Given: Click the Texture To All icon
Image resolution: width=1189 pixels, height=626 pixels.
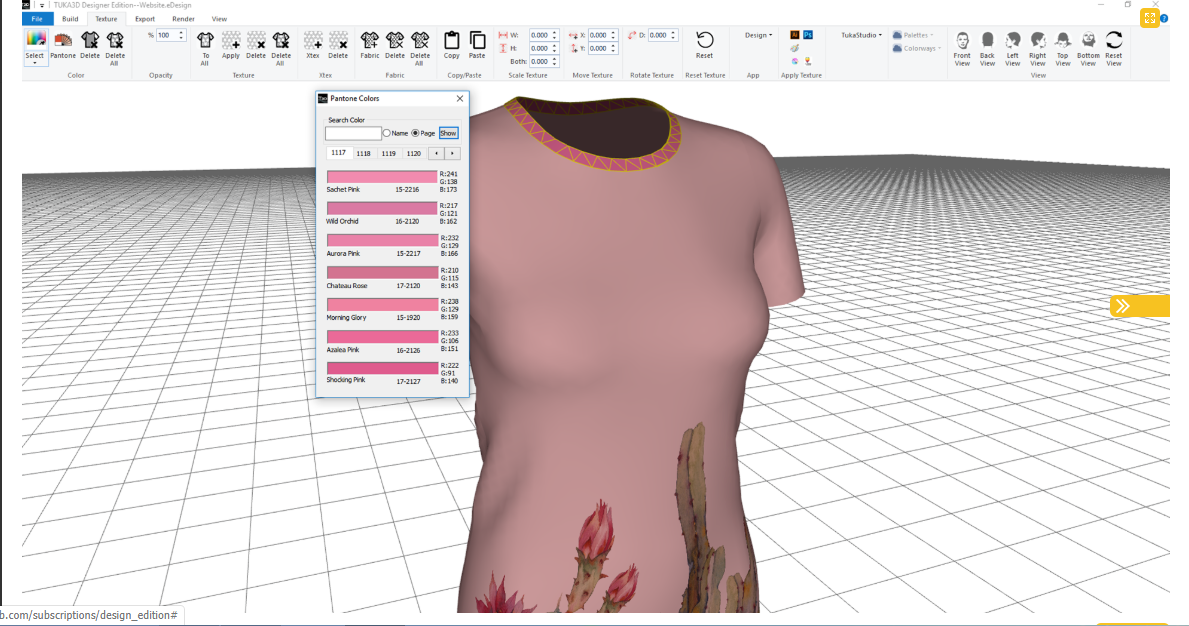Looking at the screenshot, I should point(205,45).
